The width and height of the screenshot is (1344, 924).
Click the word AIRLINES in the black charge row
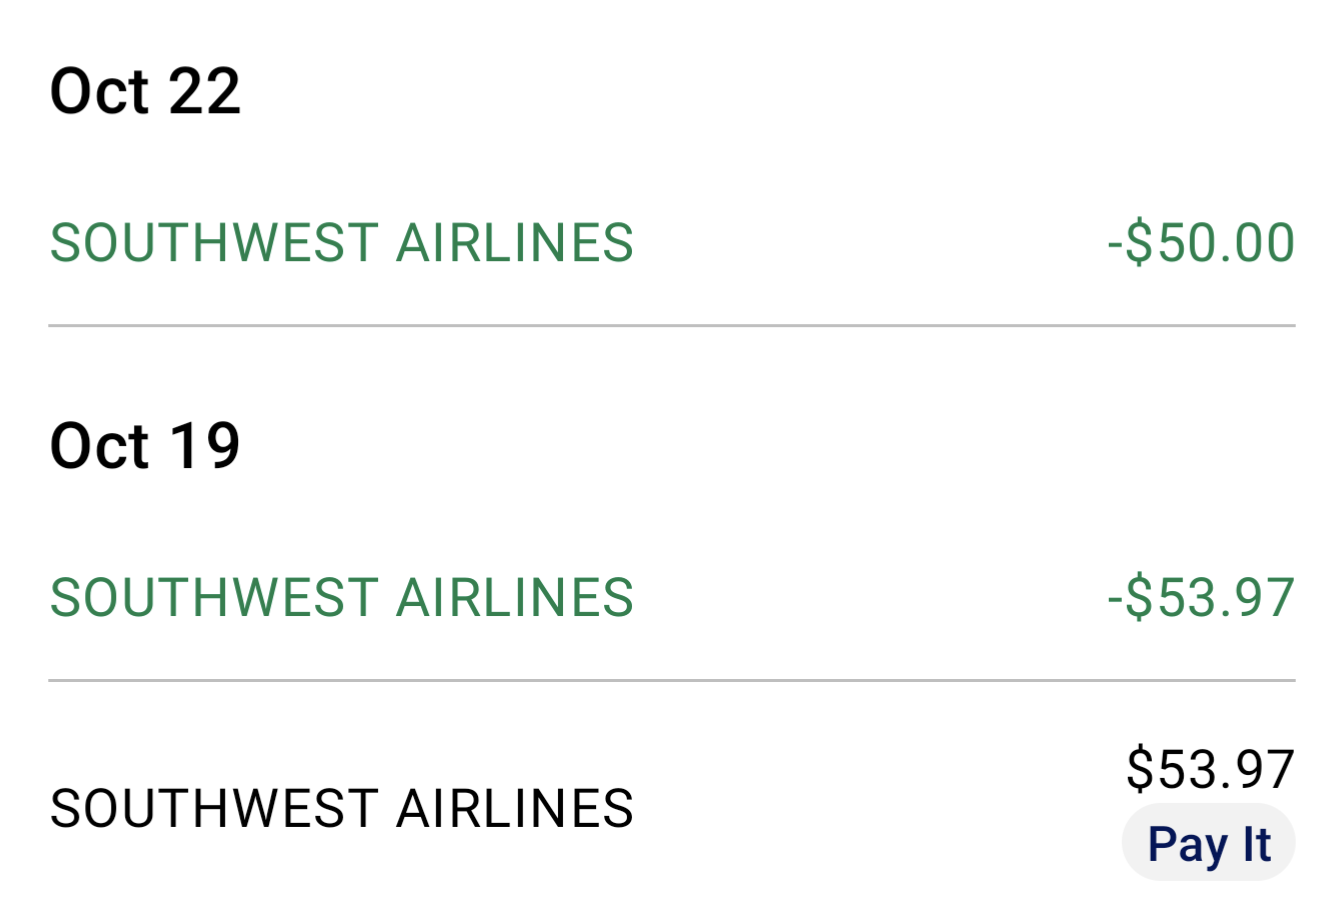pyautogui.click(x=515, y=808)
